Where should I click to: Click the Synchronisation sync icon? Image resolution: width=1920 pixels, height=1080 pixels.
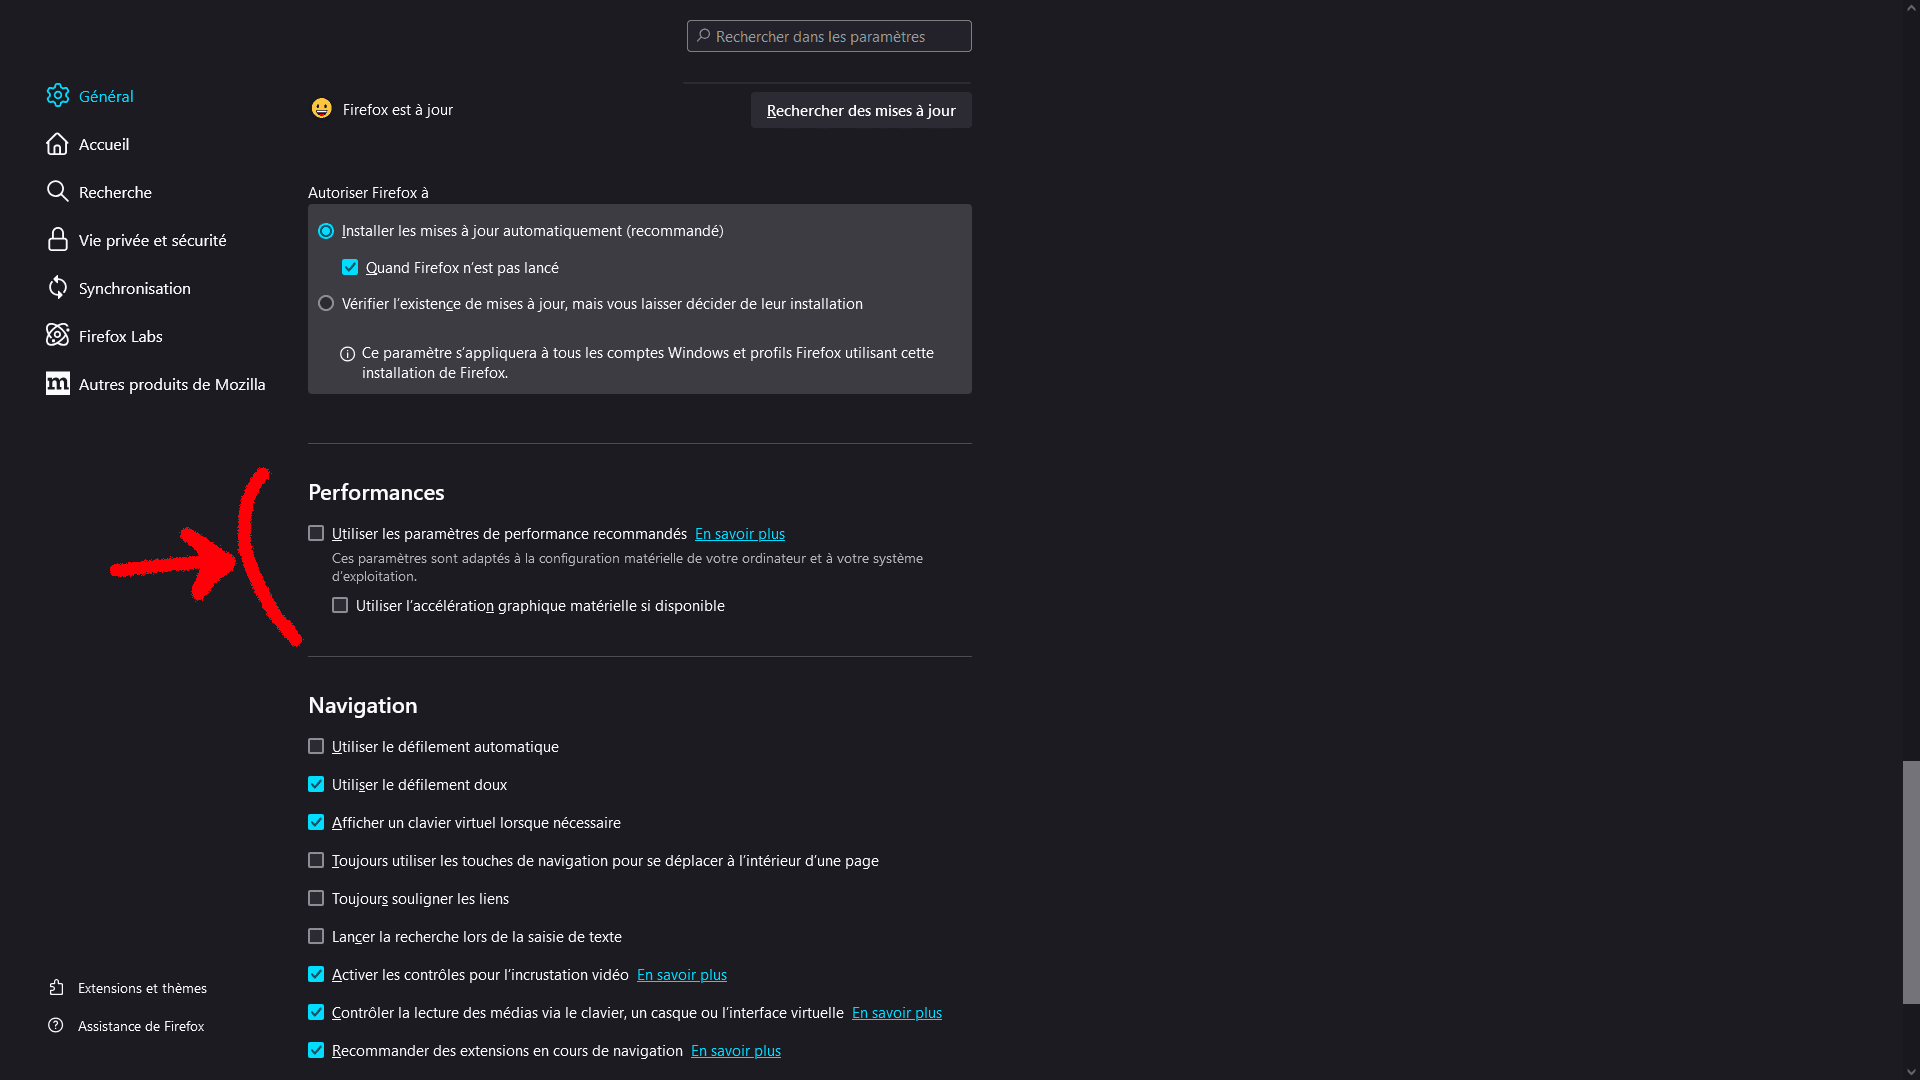pyautogui.click(x=58, y=288)
